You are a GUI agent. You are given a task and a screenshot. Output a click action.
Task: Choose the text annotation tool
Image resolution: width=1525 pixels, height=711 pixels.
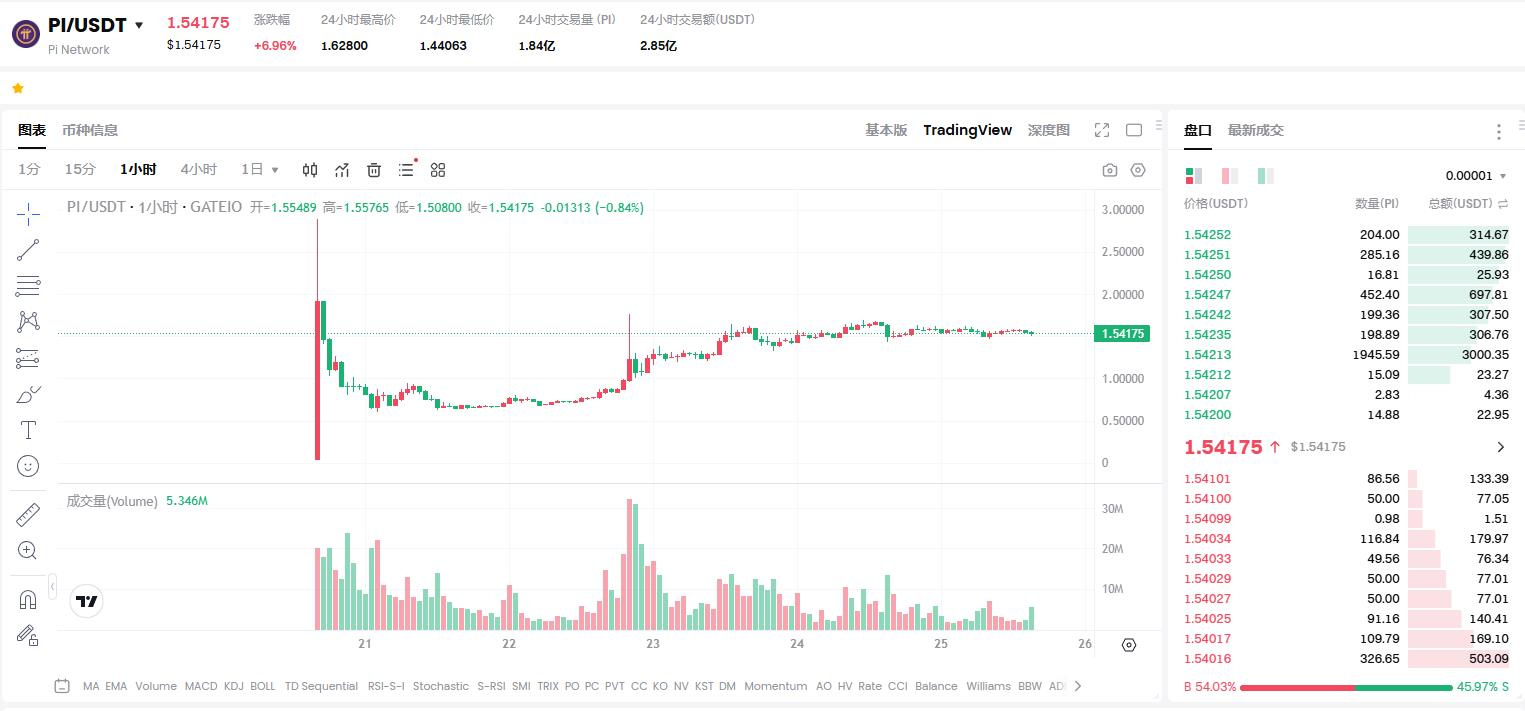[x=28, y=430]
